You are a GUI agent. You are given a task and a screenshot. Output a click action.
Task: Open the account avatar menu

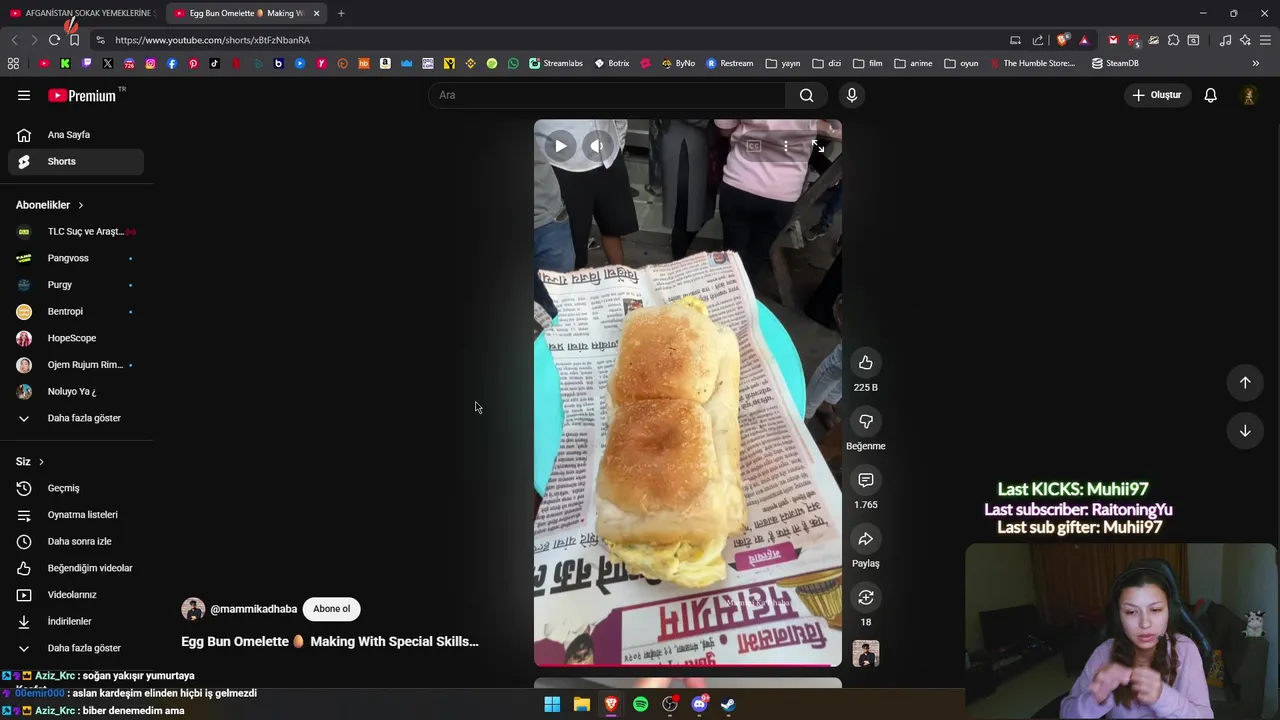coord(1248,95)
